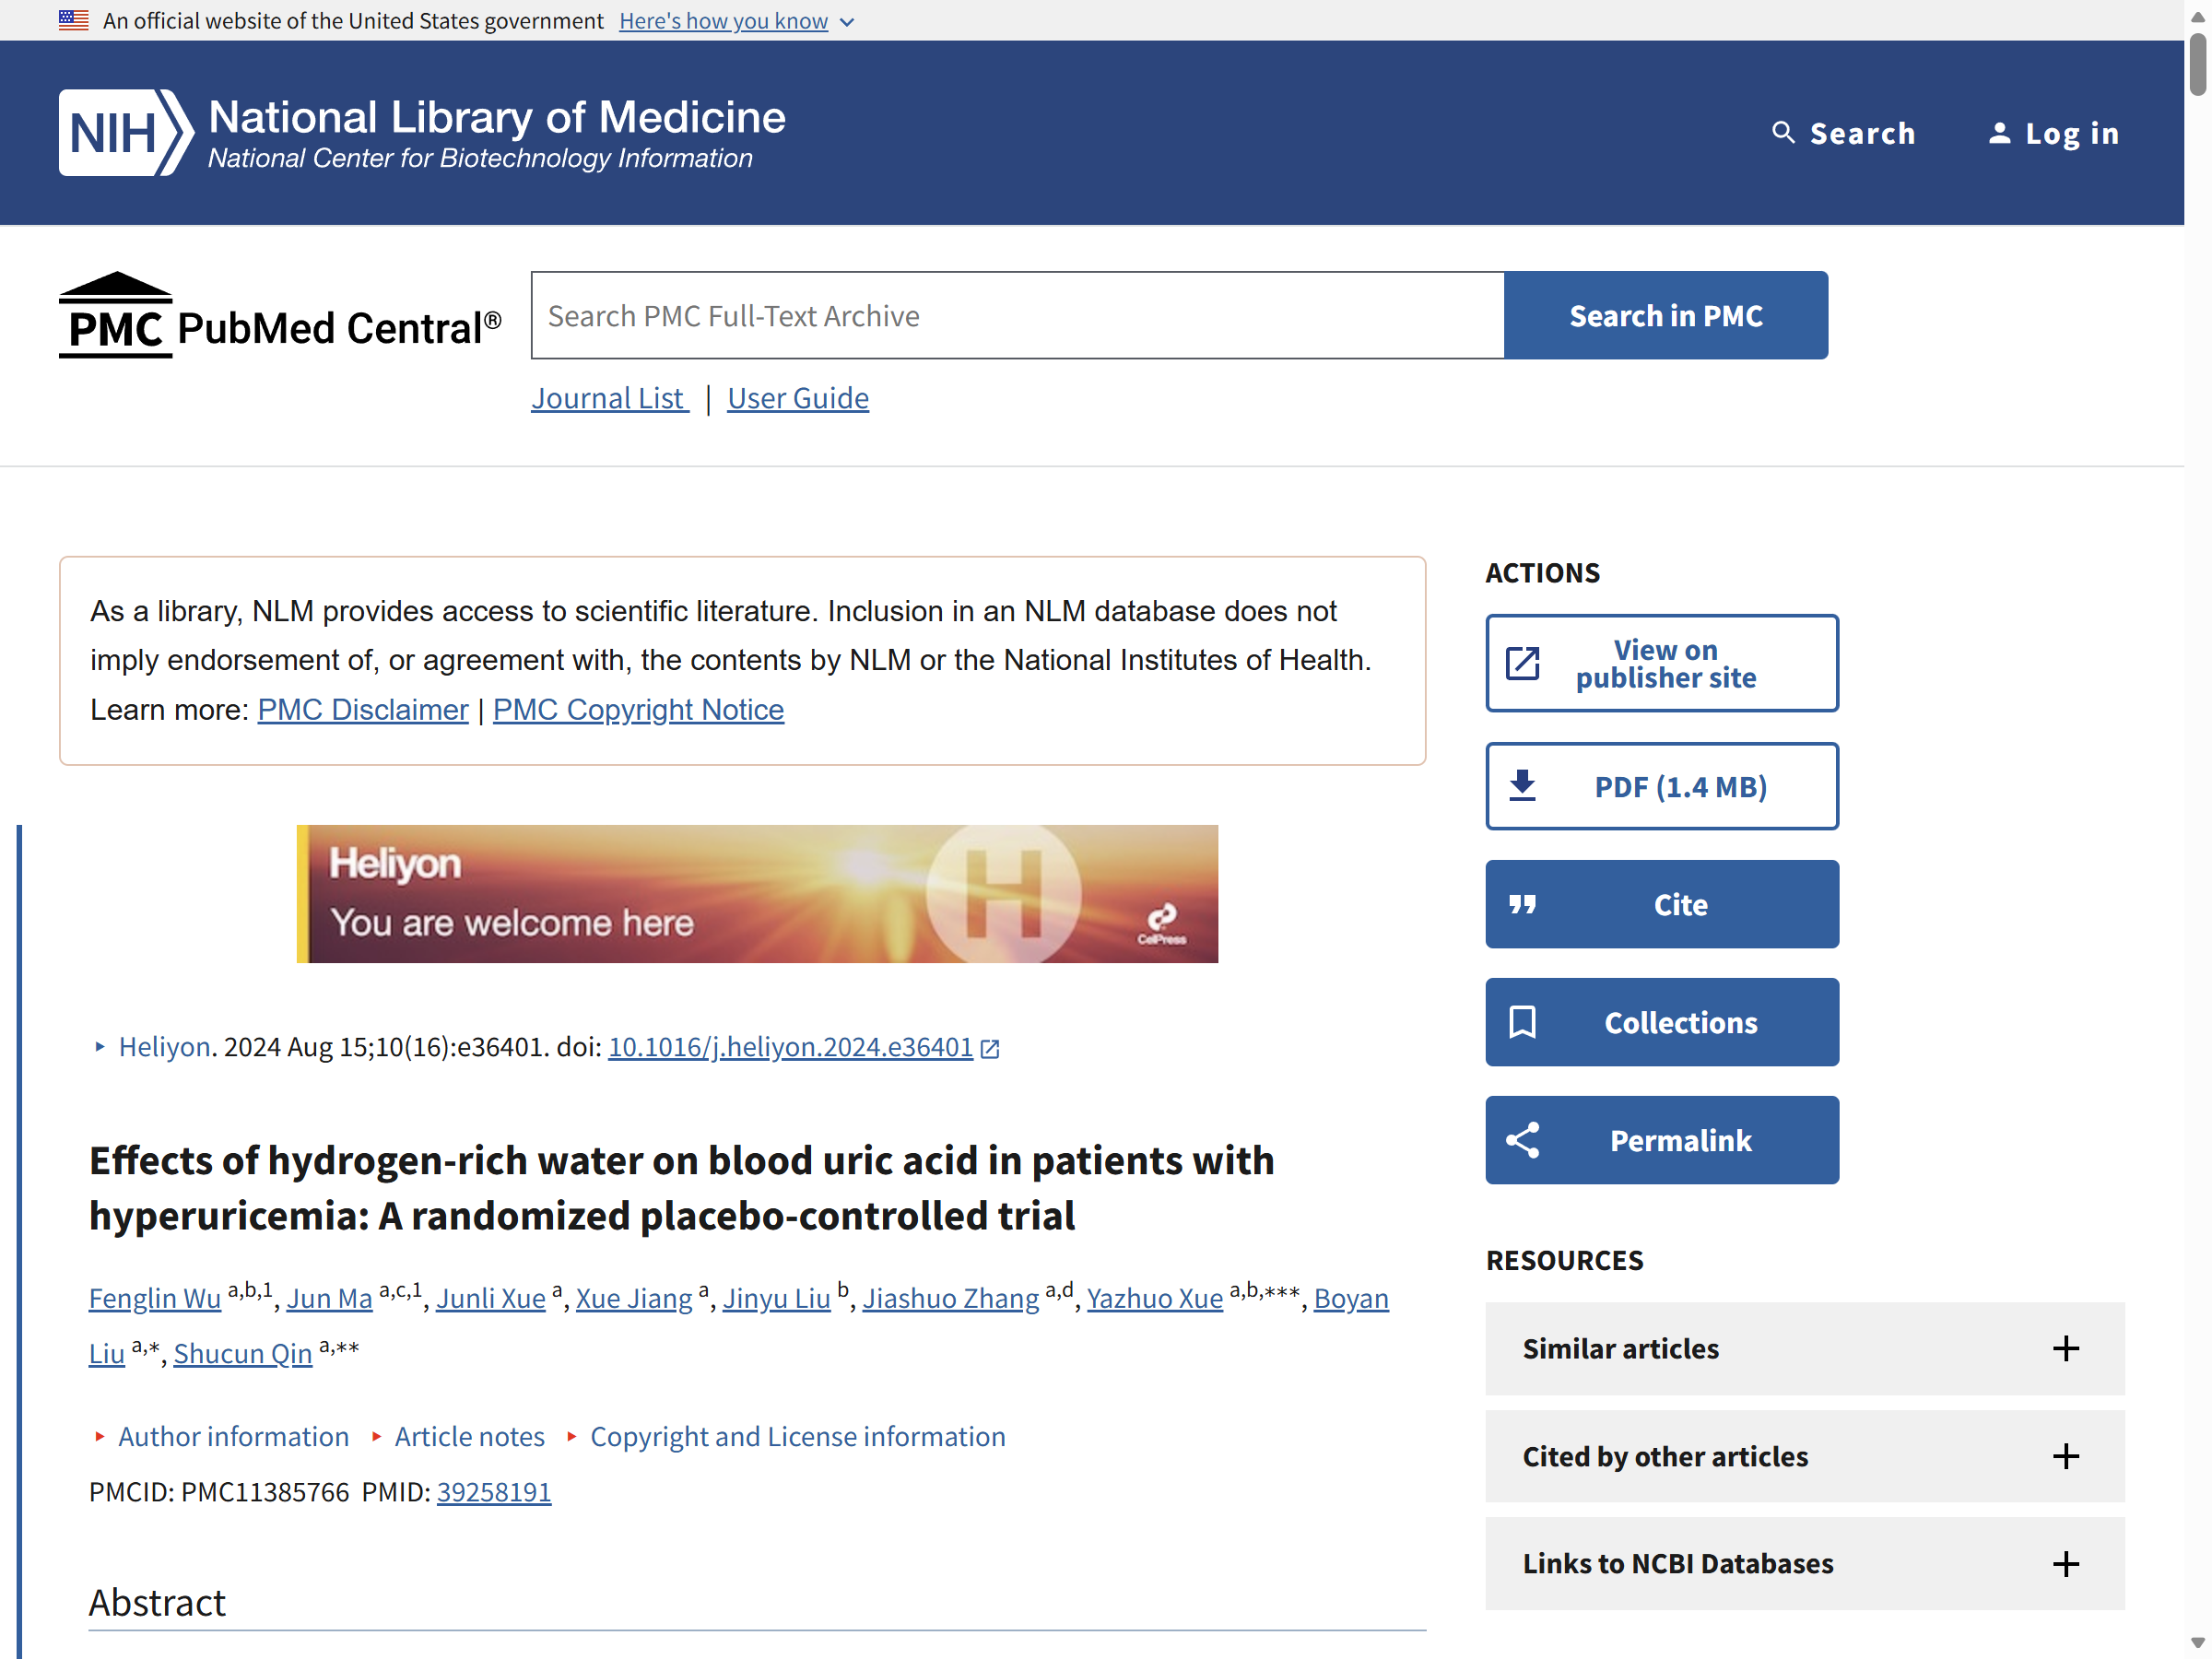2212x1659 pixels.
Task: Click the Heliyon banner image
Action: 757,894
